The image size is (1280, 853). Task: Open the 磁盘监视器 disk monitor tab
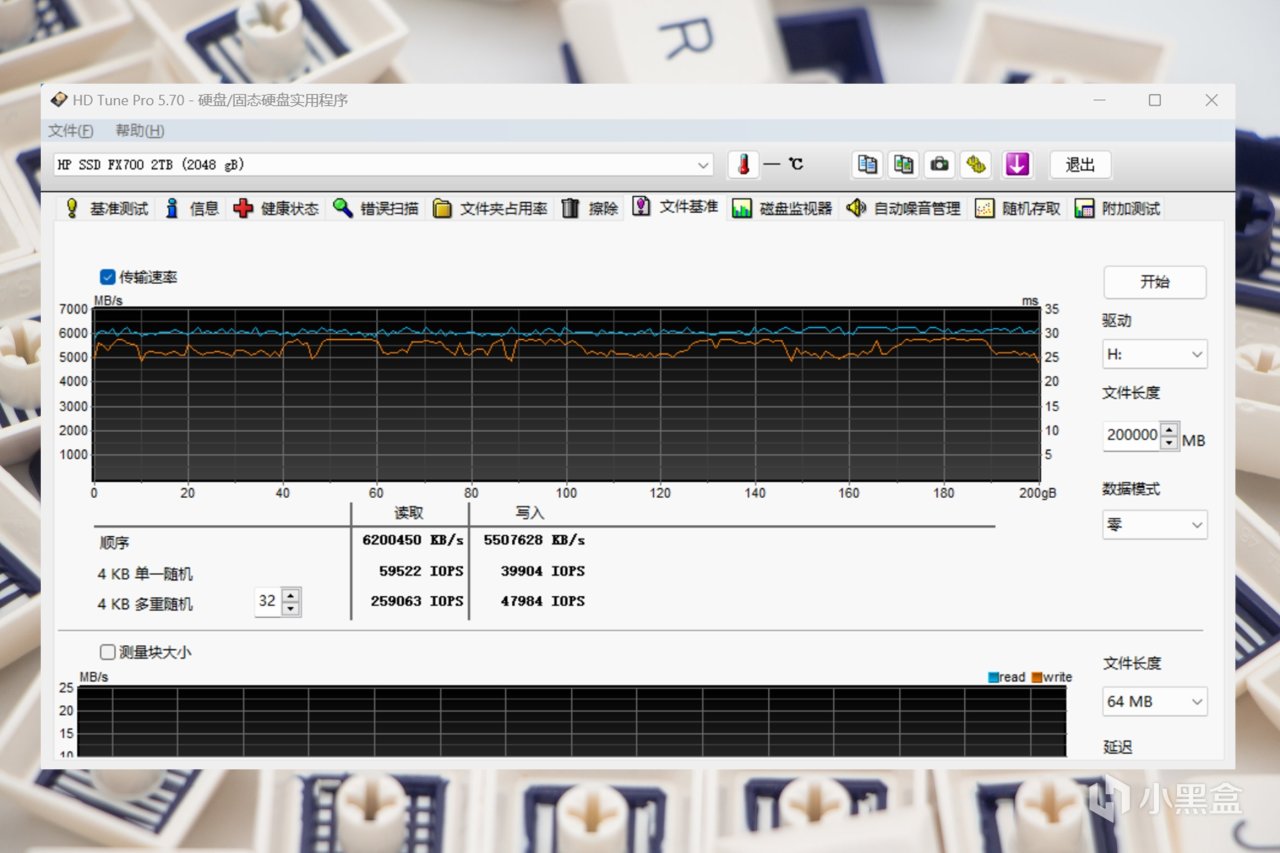tap(782, 208)
